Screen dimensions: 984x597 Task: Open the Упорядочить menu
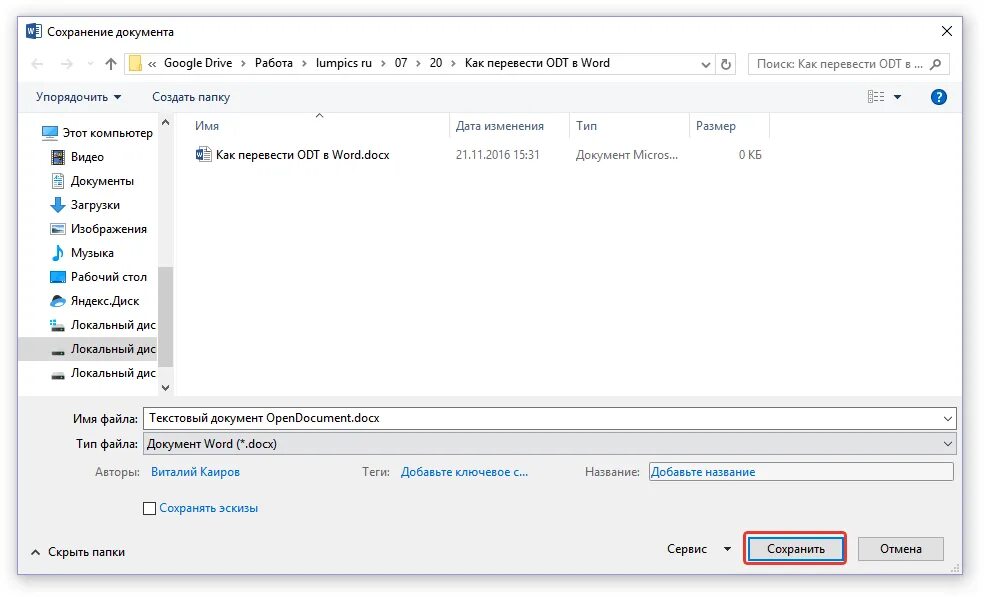pyautogui.click(x=78, y=97)
